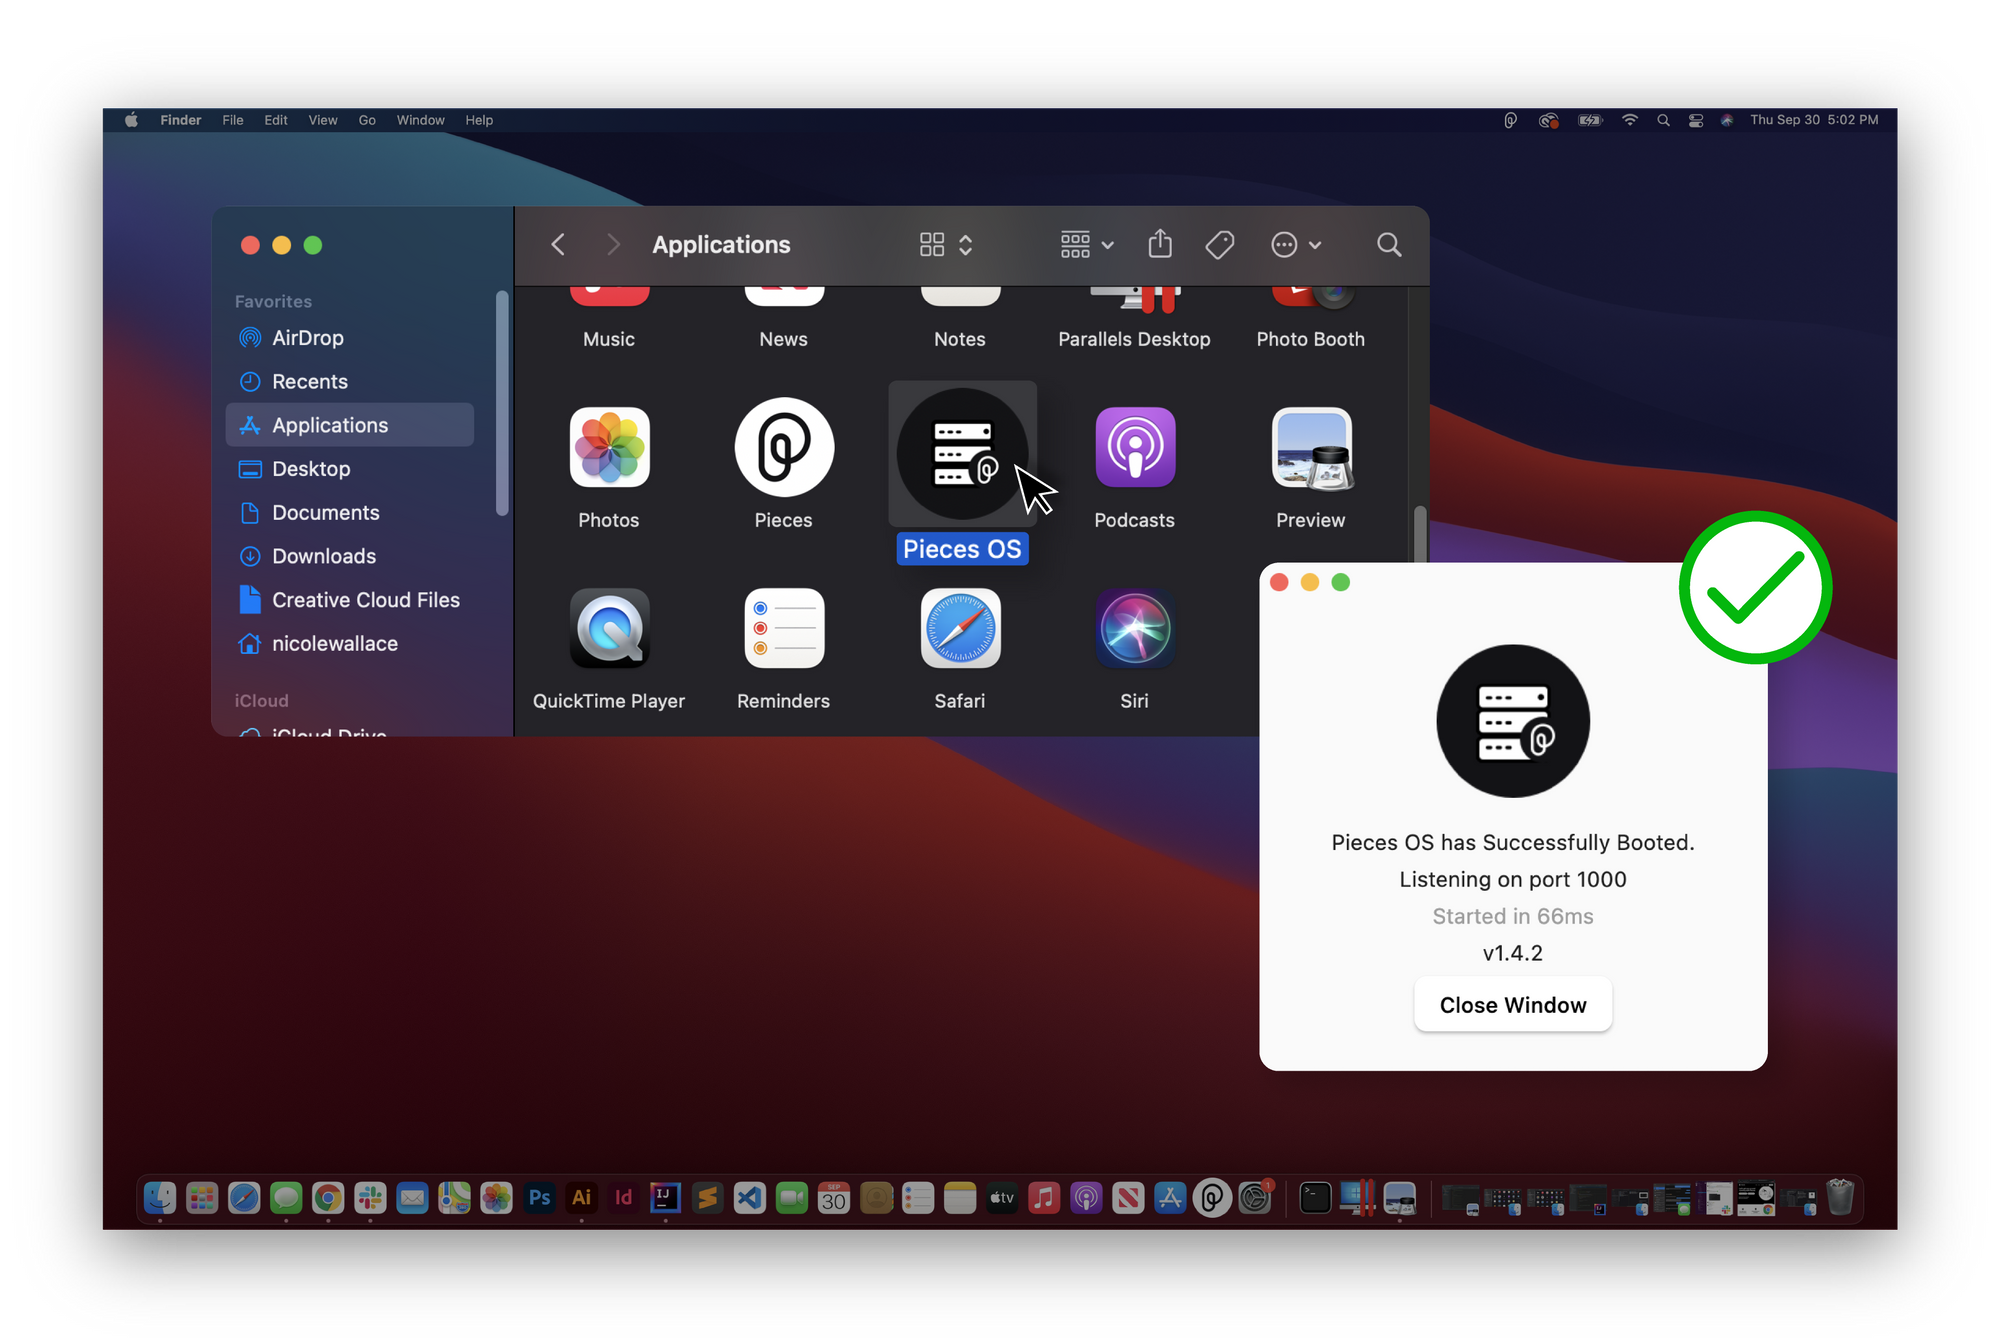This screenshot has height=1338, width=2000.
Task: Select AirDrop in Favorites sidebar
Action: (307, 338)
